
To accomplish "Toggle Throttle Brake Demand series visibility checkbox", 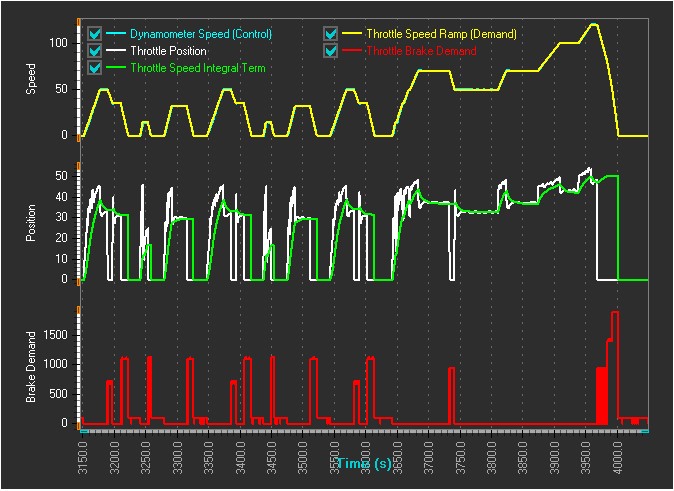I will 331,50.
